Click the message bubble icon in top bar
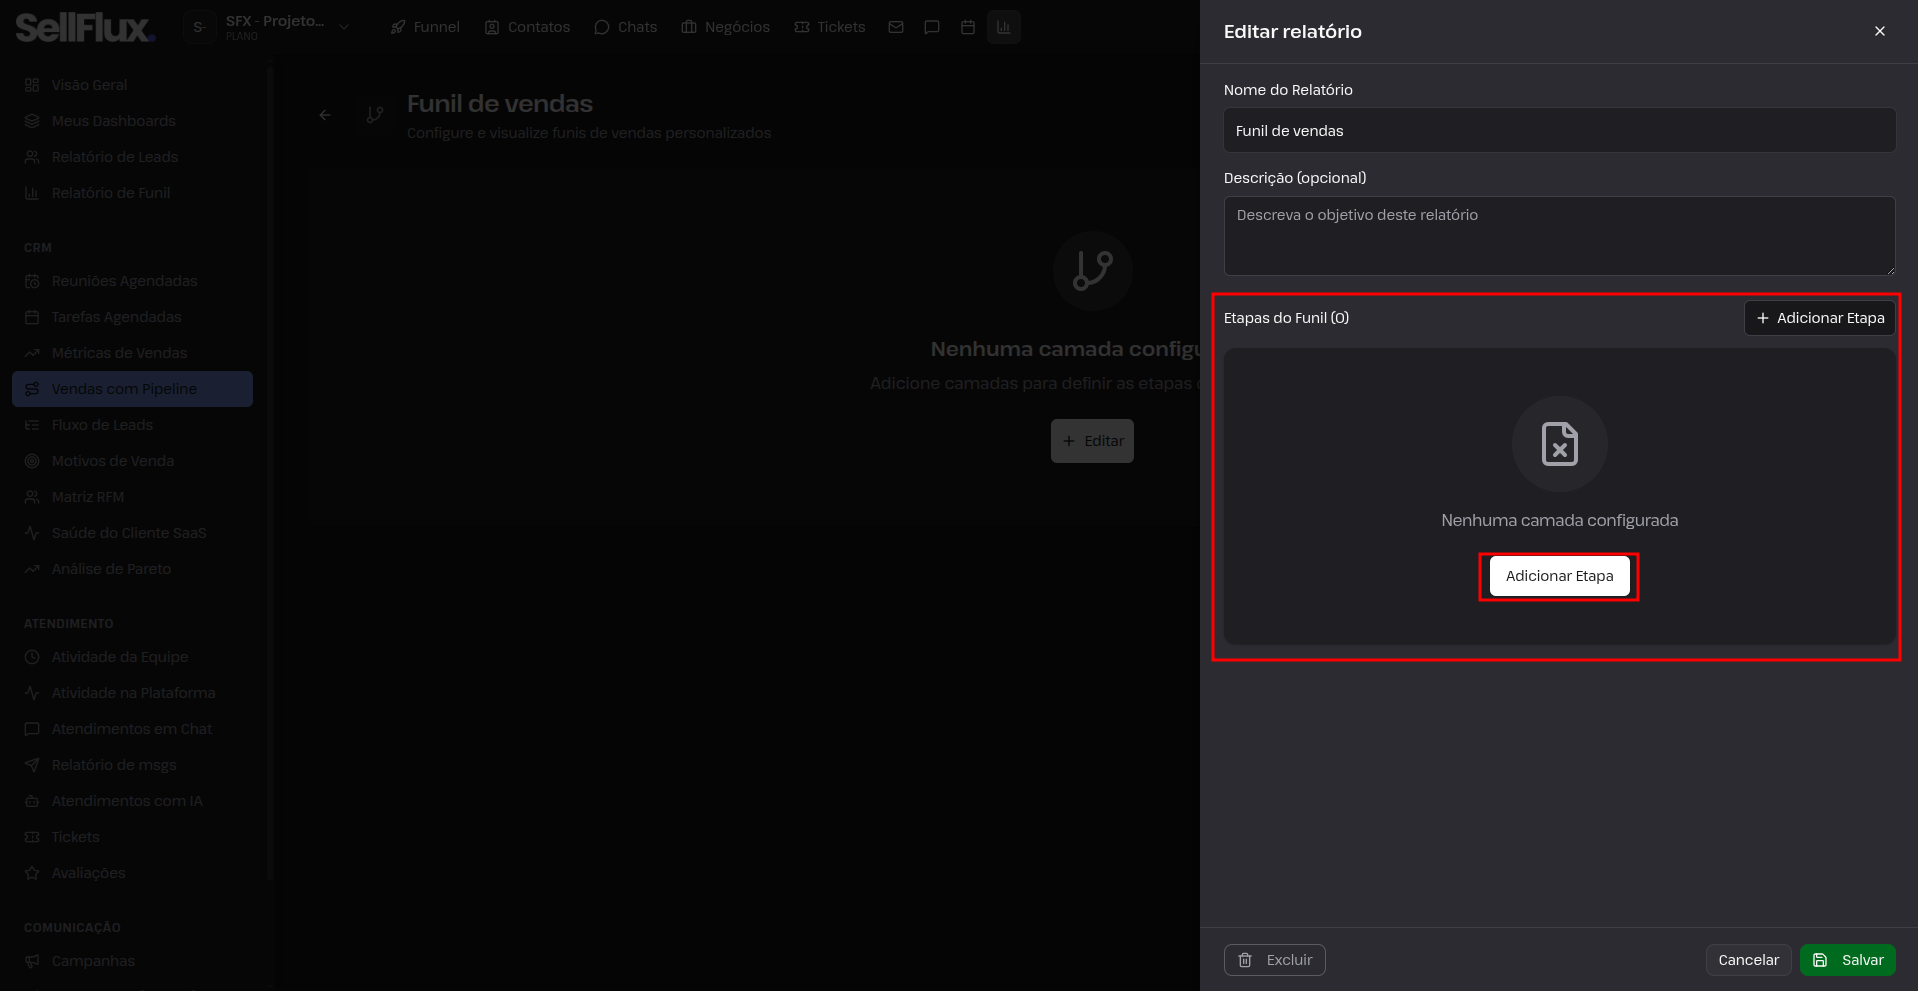 [x=932, y=27]
